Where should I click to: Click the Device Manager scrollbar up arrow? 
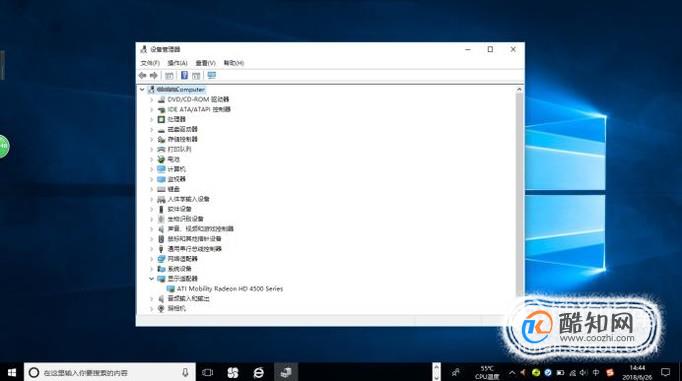coord(519,90)
